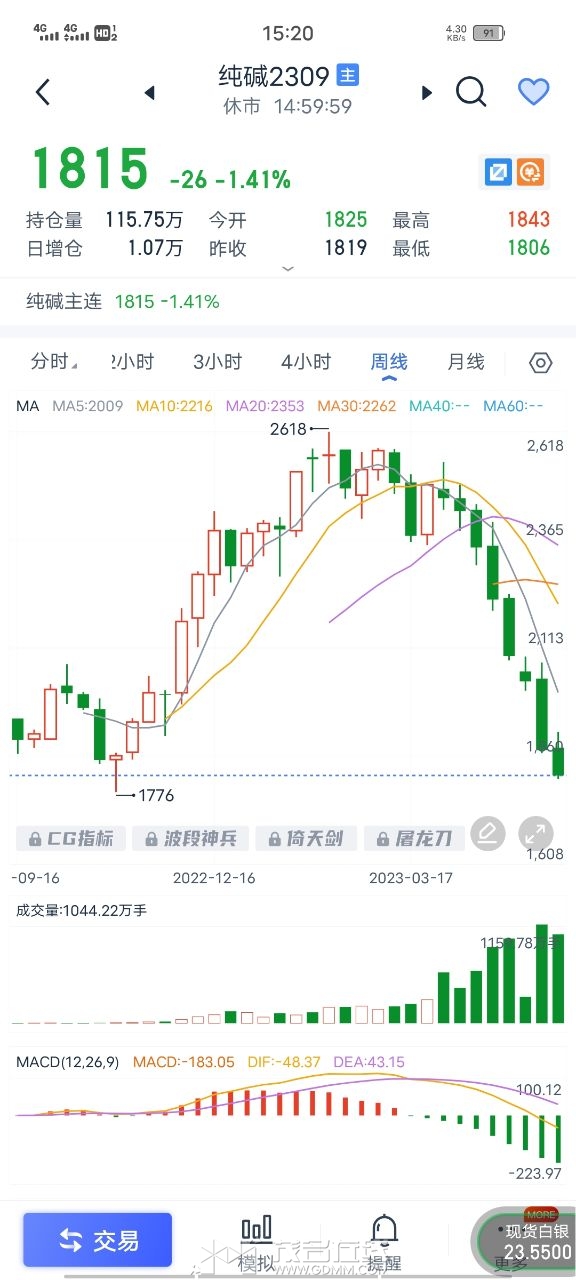Screen dimensions: 576x1280
Task: Open 现货白银 23.5500 floating widget
Action: tap(531, 1241)
